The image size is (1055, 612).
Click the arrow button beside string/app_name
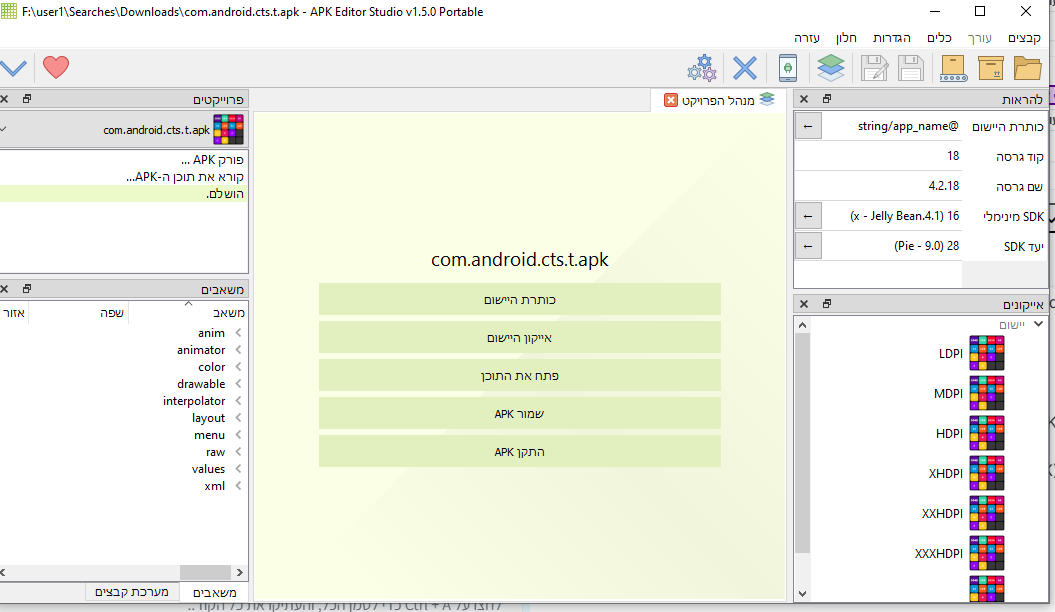[809, 126]
